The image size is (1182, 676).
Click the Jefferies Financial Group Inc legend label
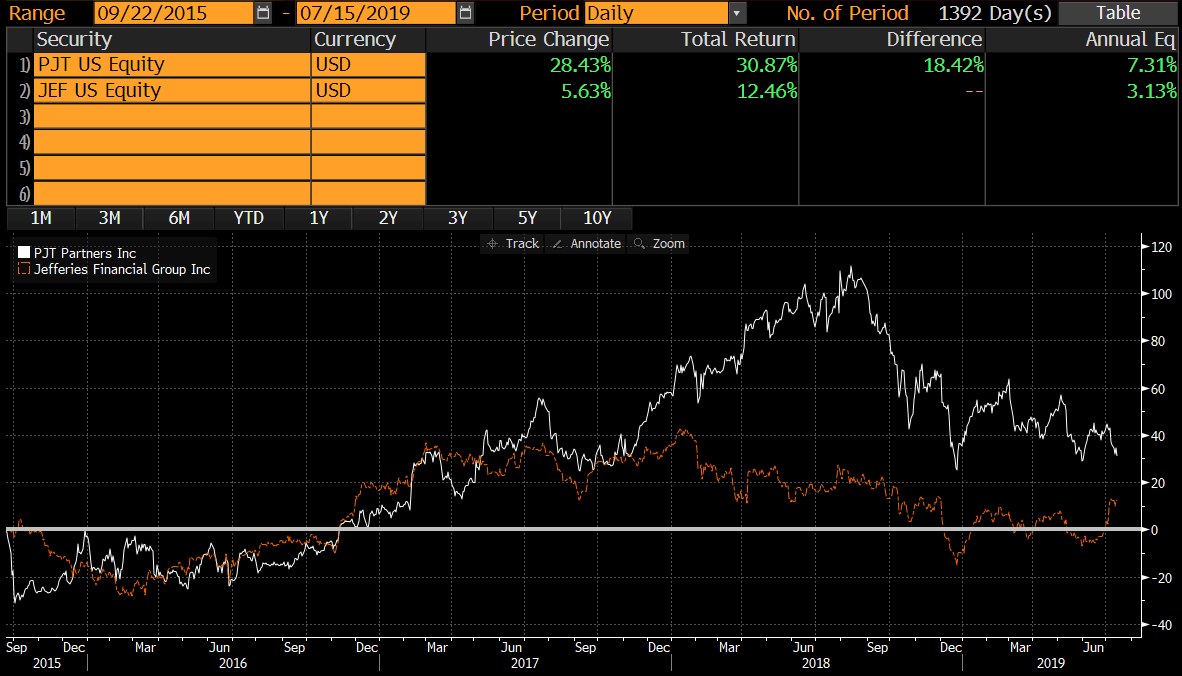(x=122, y=269)
